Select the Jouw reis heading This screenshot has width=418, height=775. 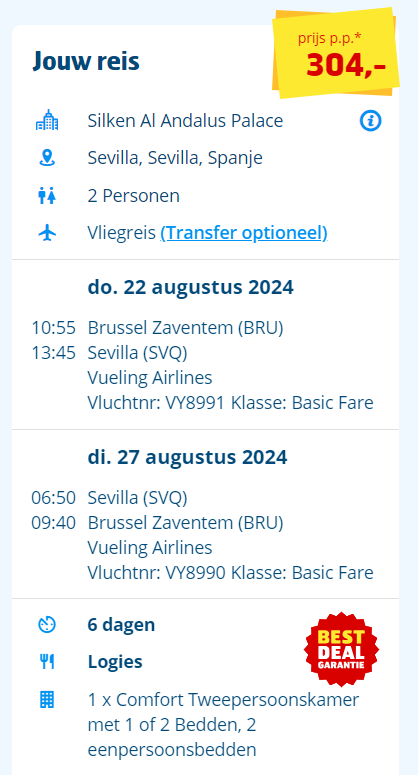click(86, 61)
